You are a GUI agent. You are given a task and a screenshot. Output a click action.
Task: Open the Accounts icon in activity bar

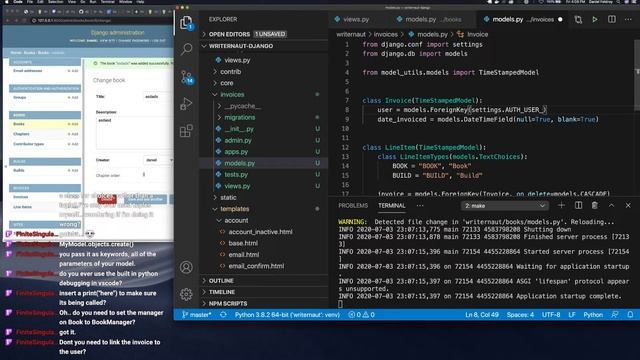click(186, 267)
